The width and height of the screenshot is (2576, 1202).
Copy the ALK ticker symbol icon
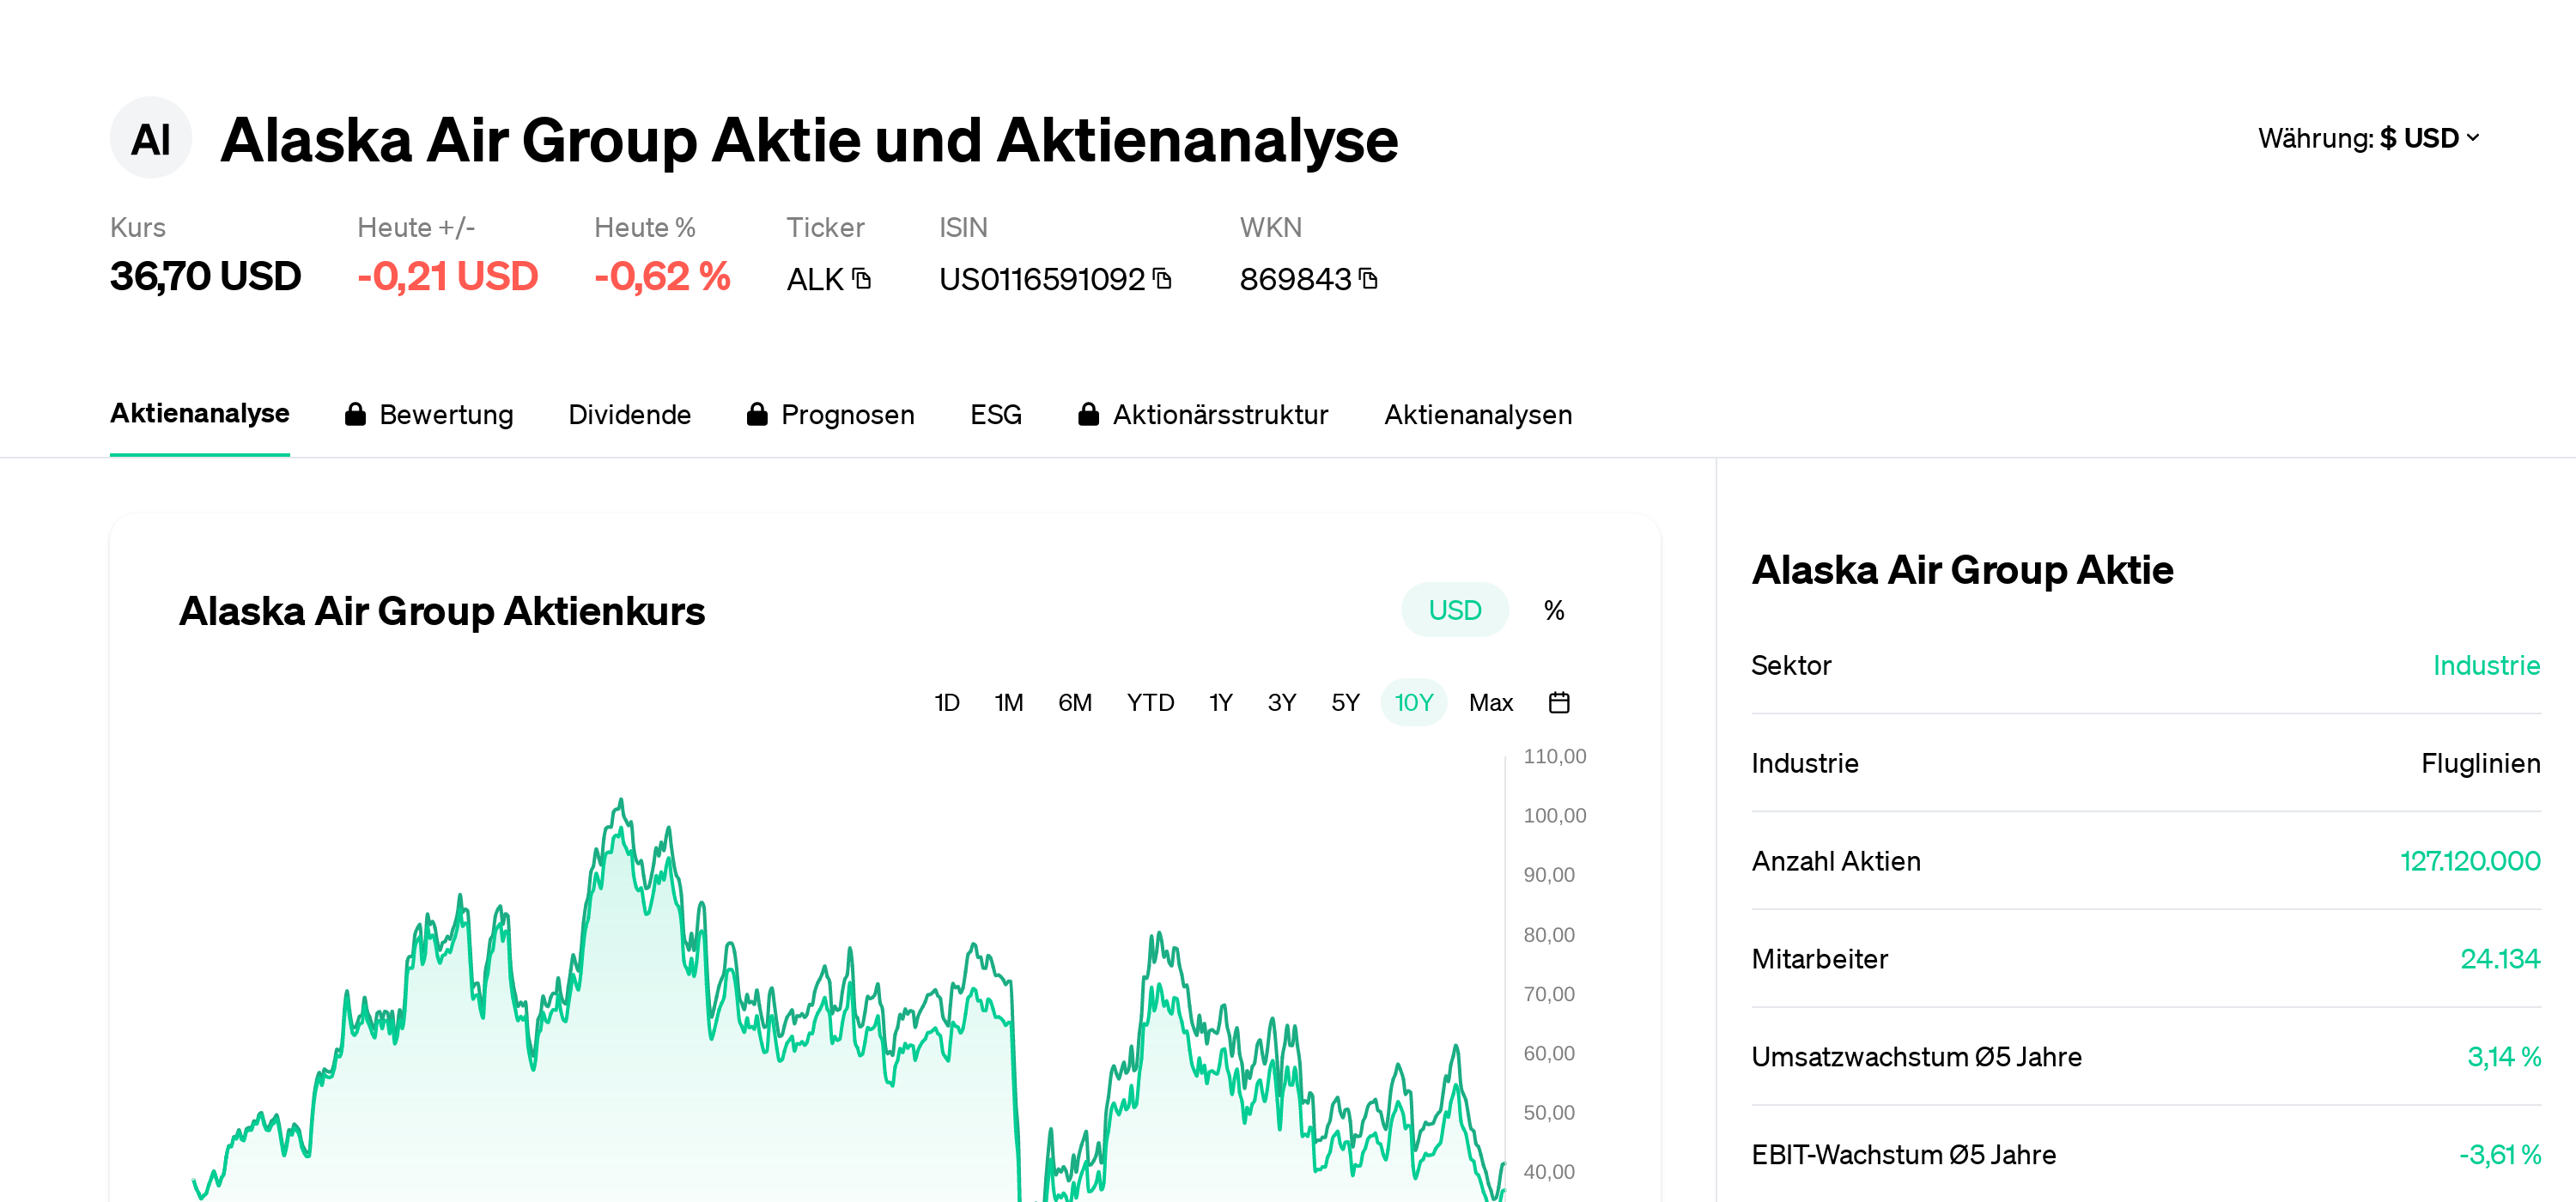point(862,279)
